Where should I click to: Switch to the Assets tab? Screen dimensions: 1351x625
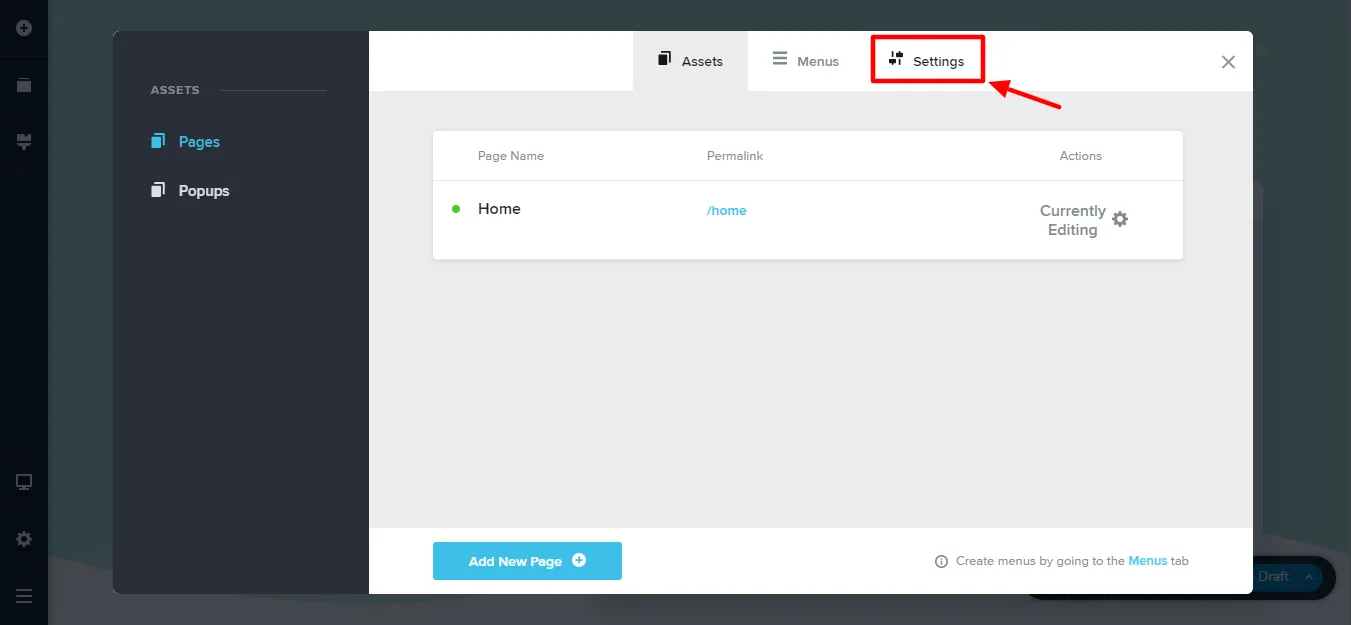pyautogui.click(x=690, y=61)
